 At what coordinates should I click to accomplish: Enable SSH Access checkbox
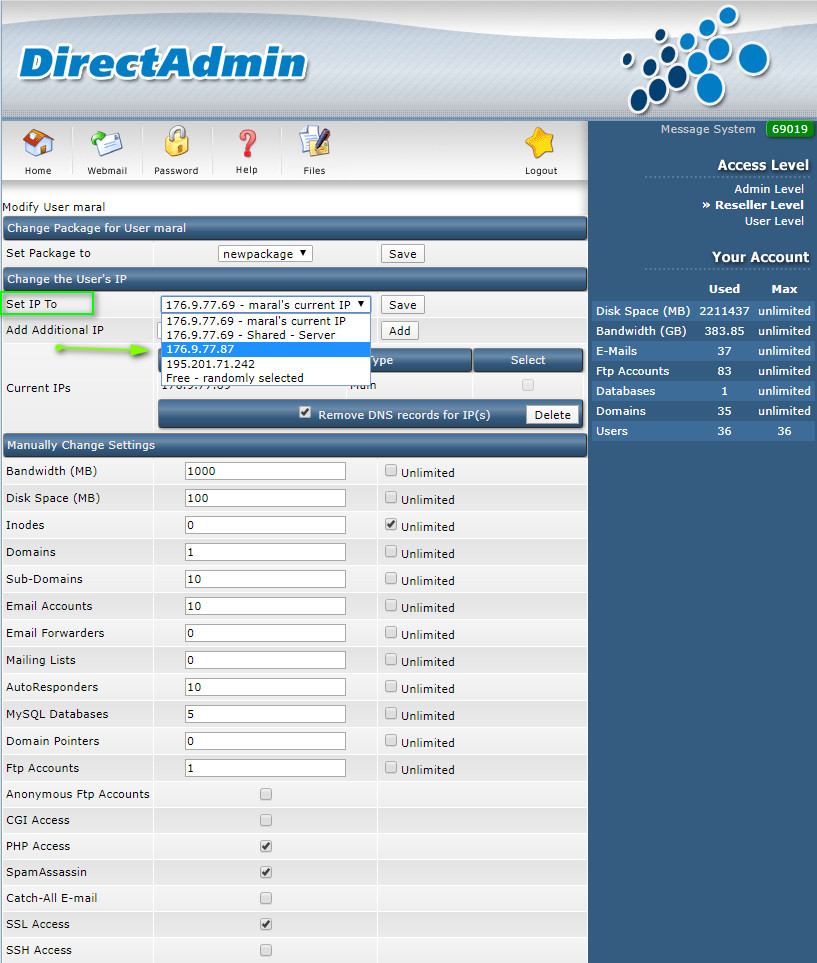(x=266, y=950)
